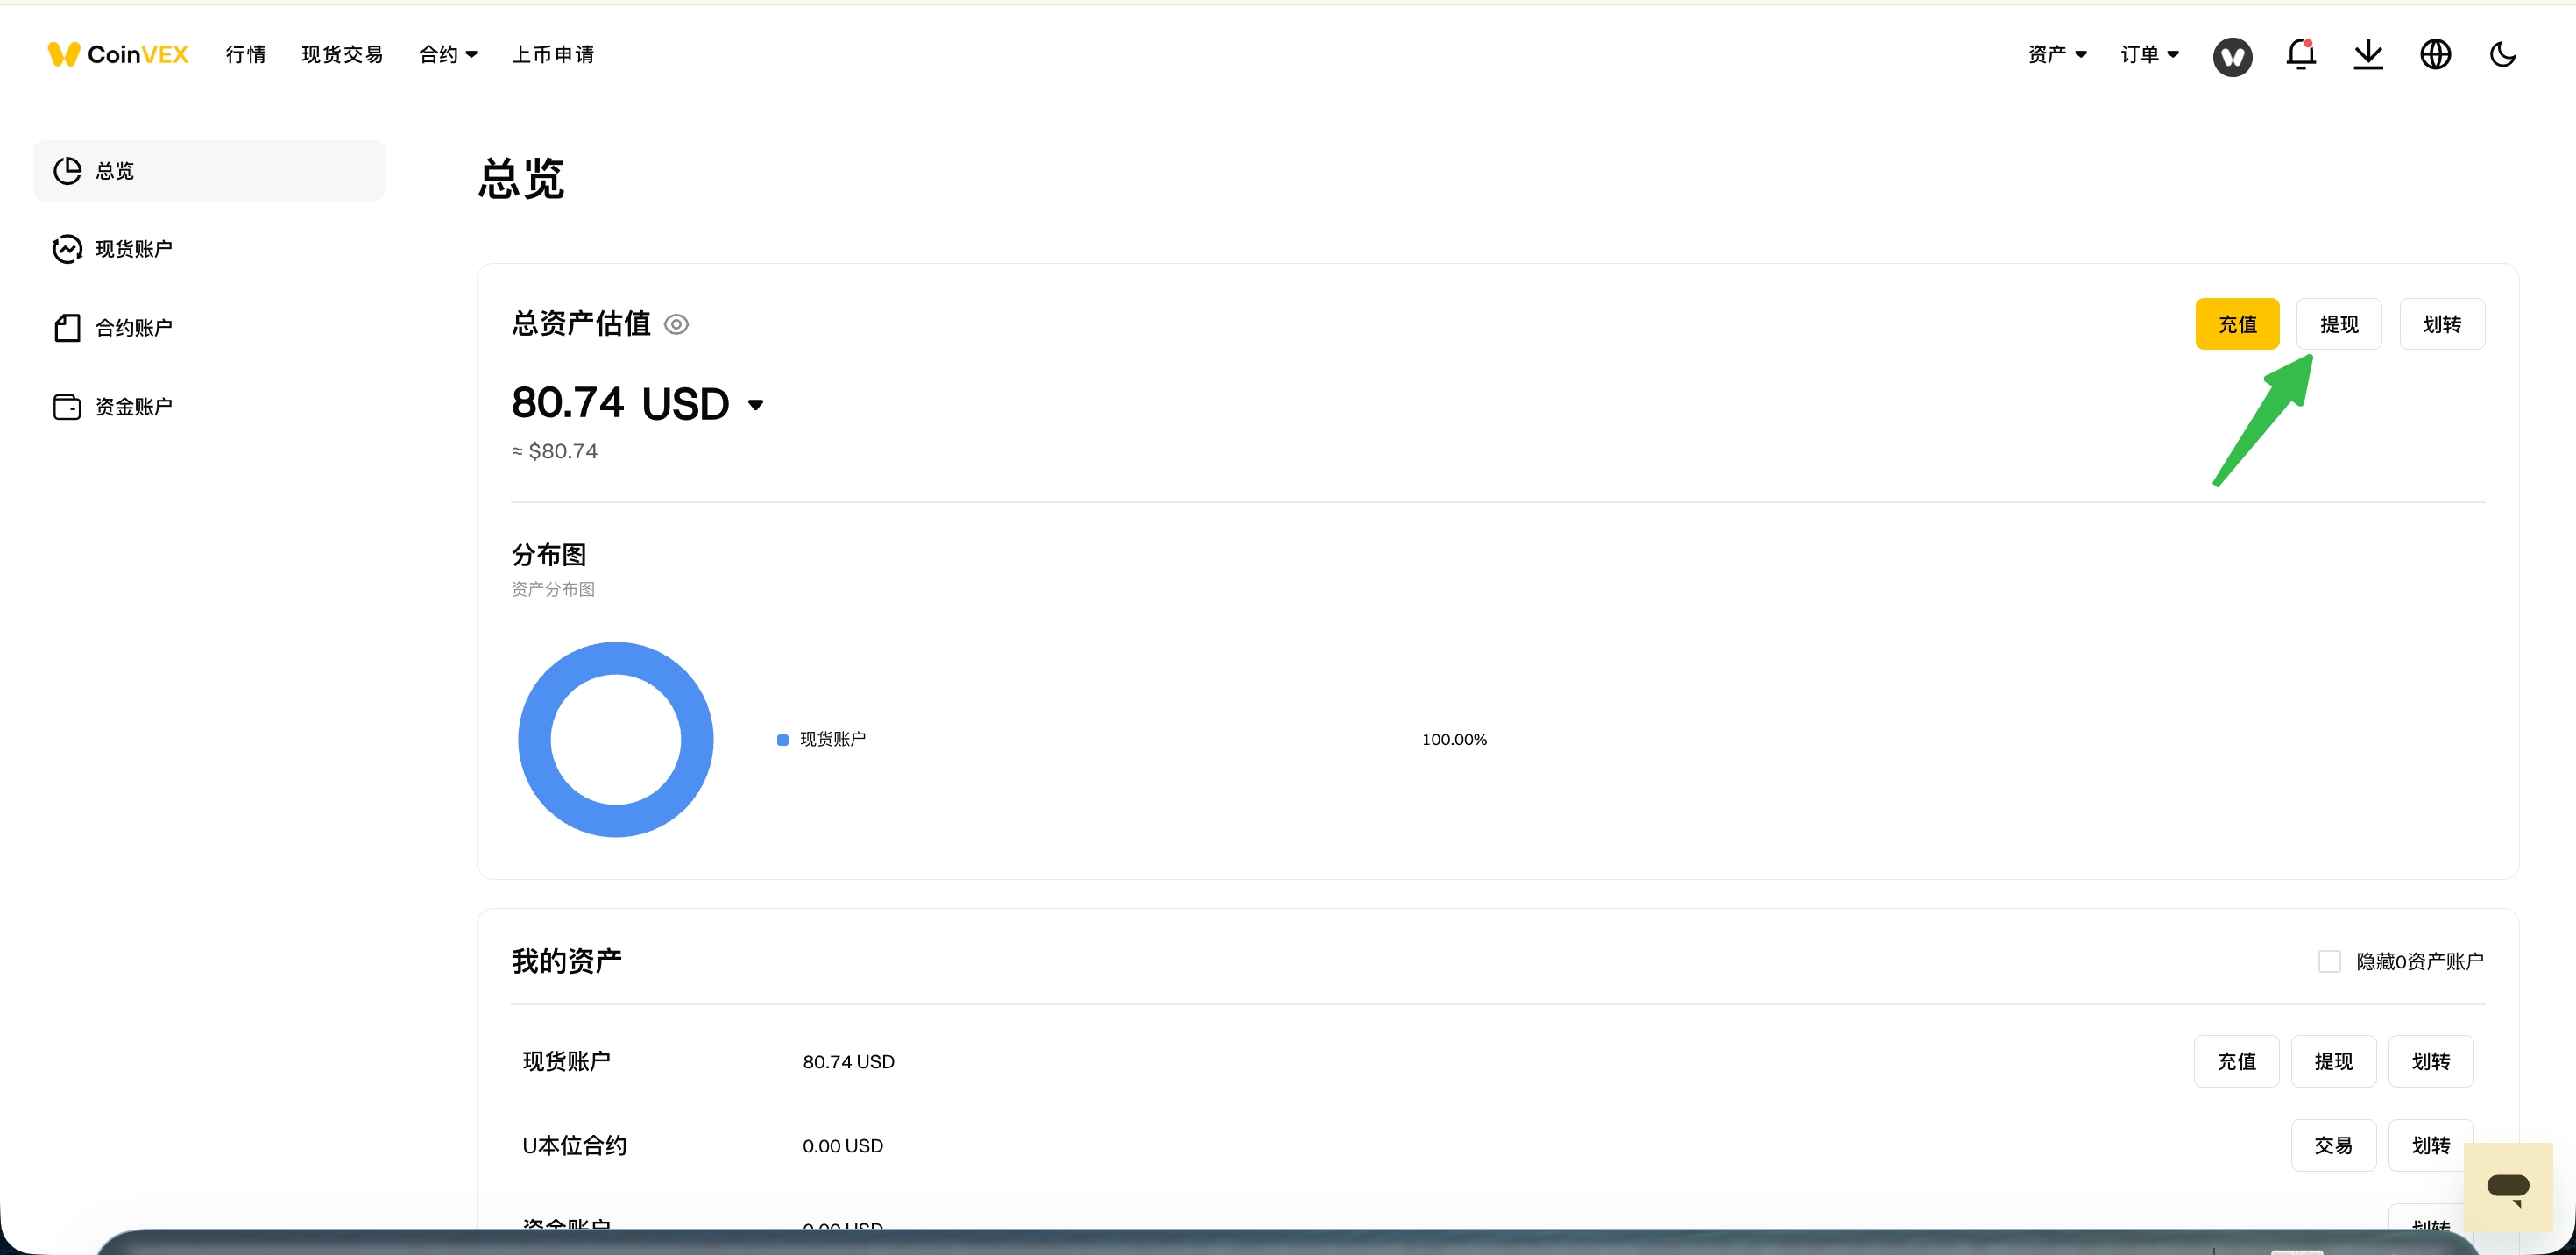Open the user avatar profile icon
Screen dimensions: 2576x1255
[x=2232, y=55]
